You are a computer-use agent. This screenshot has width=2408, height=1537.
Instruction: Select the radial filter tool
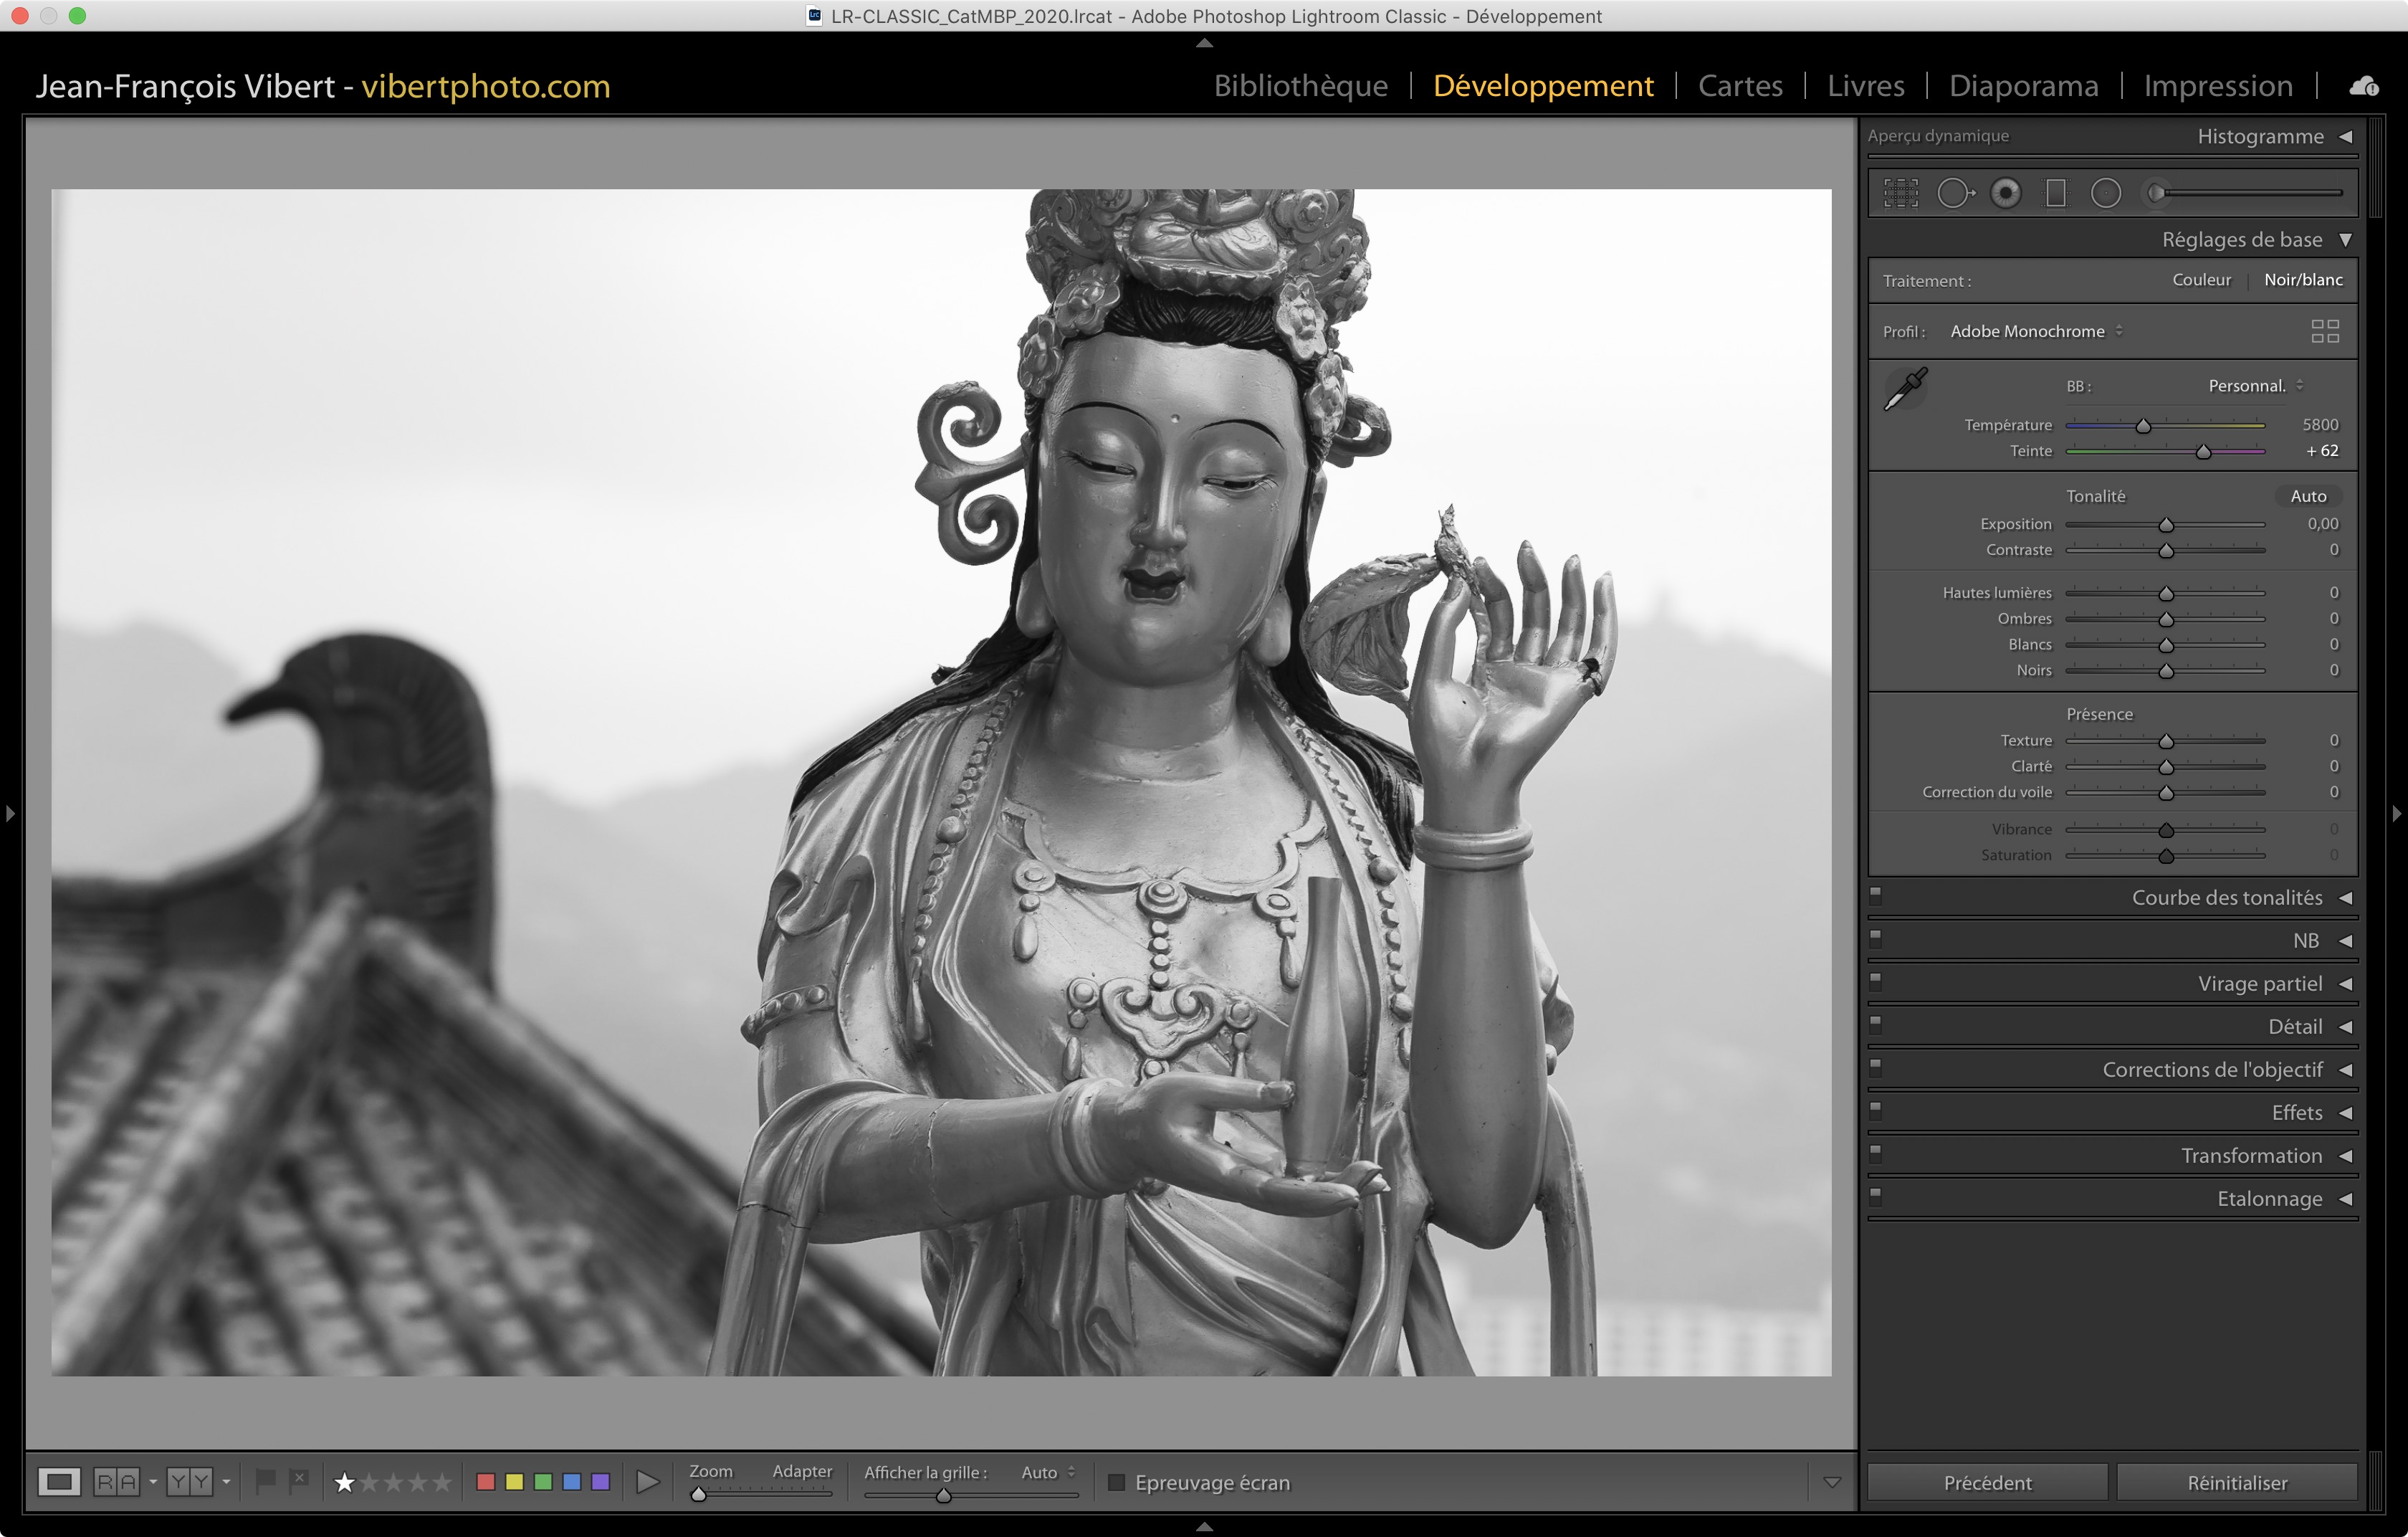click(2106, 193)
